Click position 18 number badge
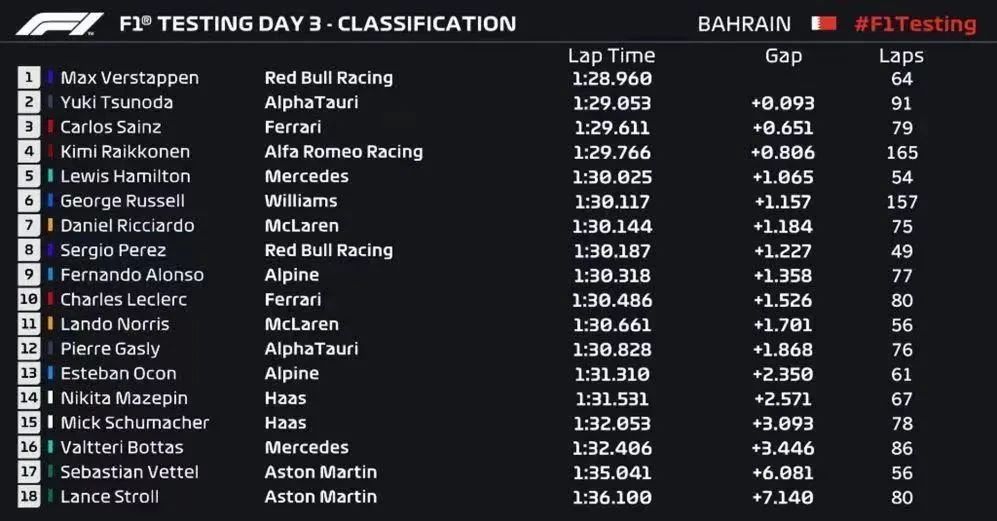 point(29,496)
